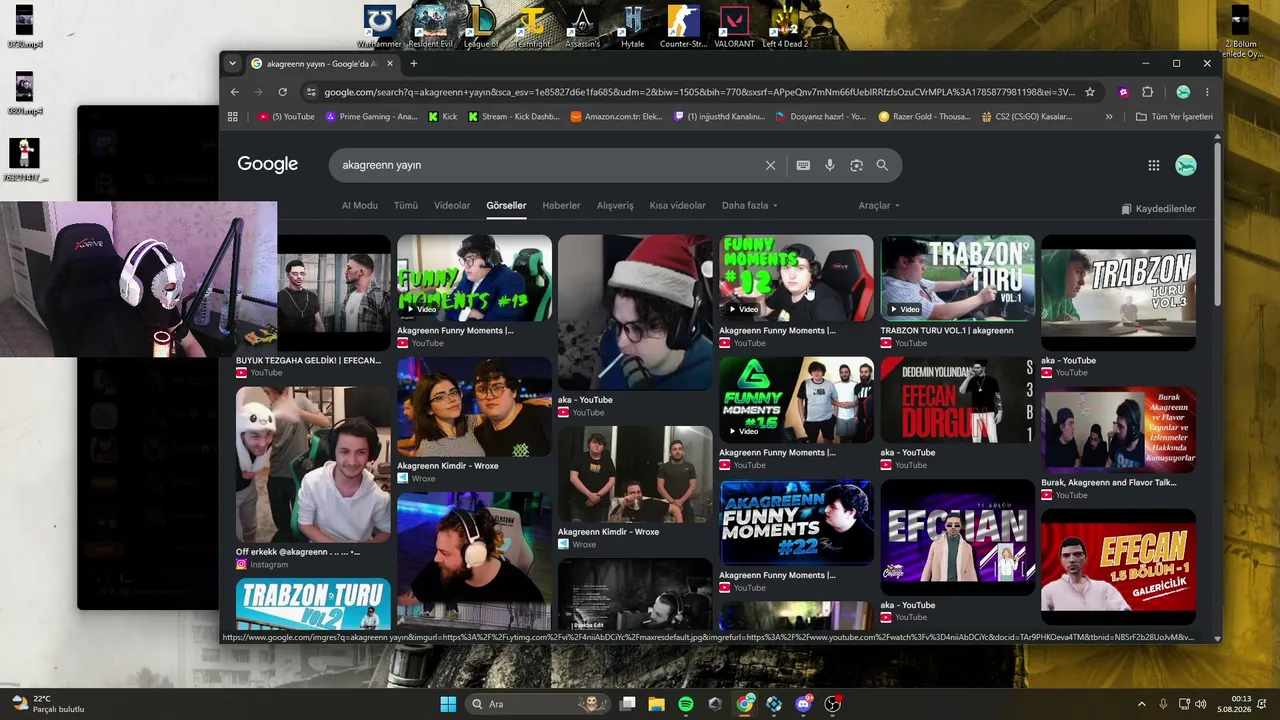Show hidden system tray icons

click(x=1142, y=704)
